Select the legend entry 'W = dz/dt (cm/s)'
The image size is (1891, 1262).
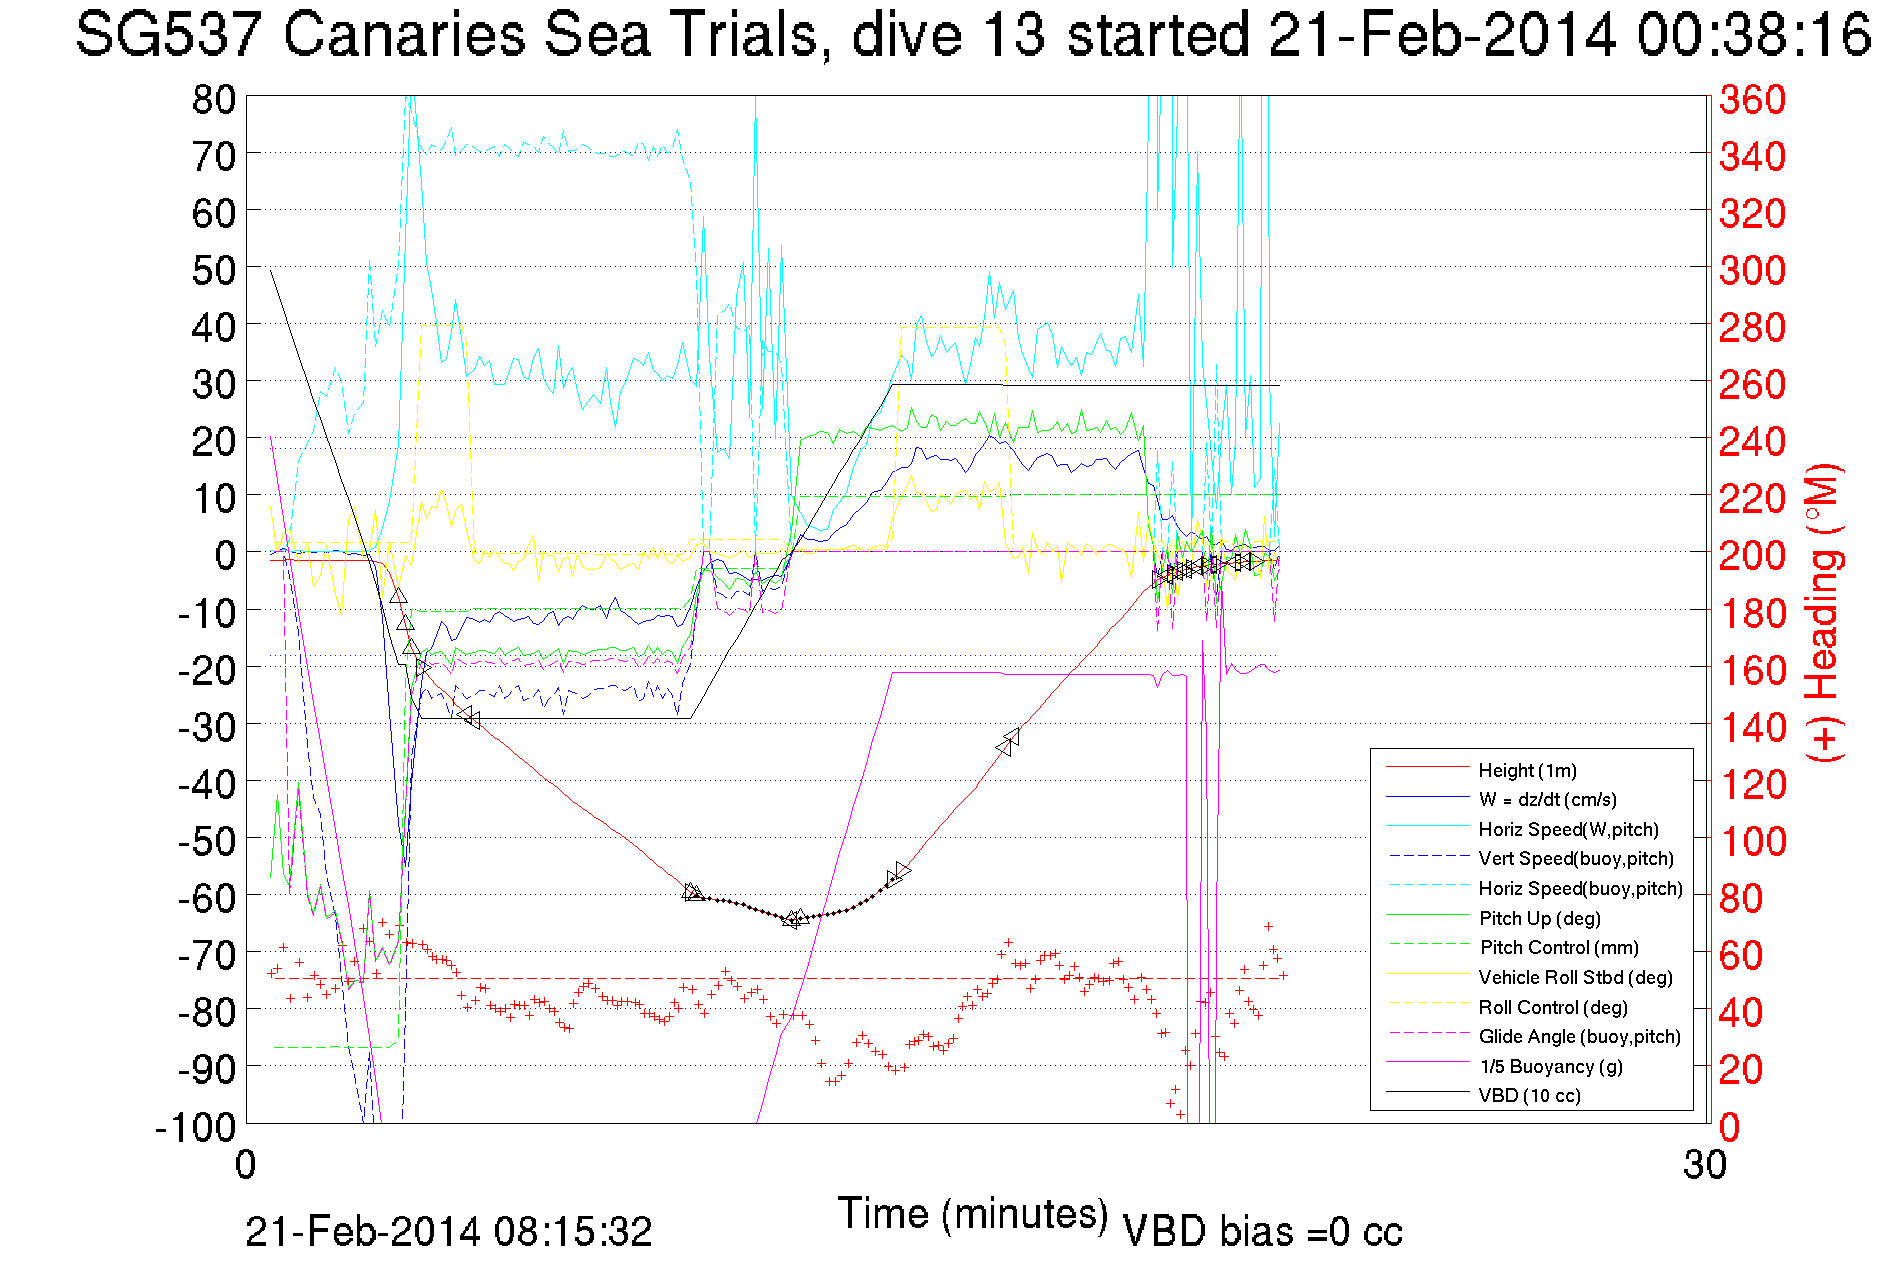[1547, 800]
